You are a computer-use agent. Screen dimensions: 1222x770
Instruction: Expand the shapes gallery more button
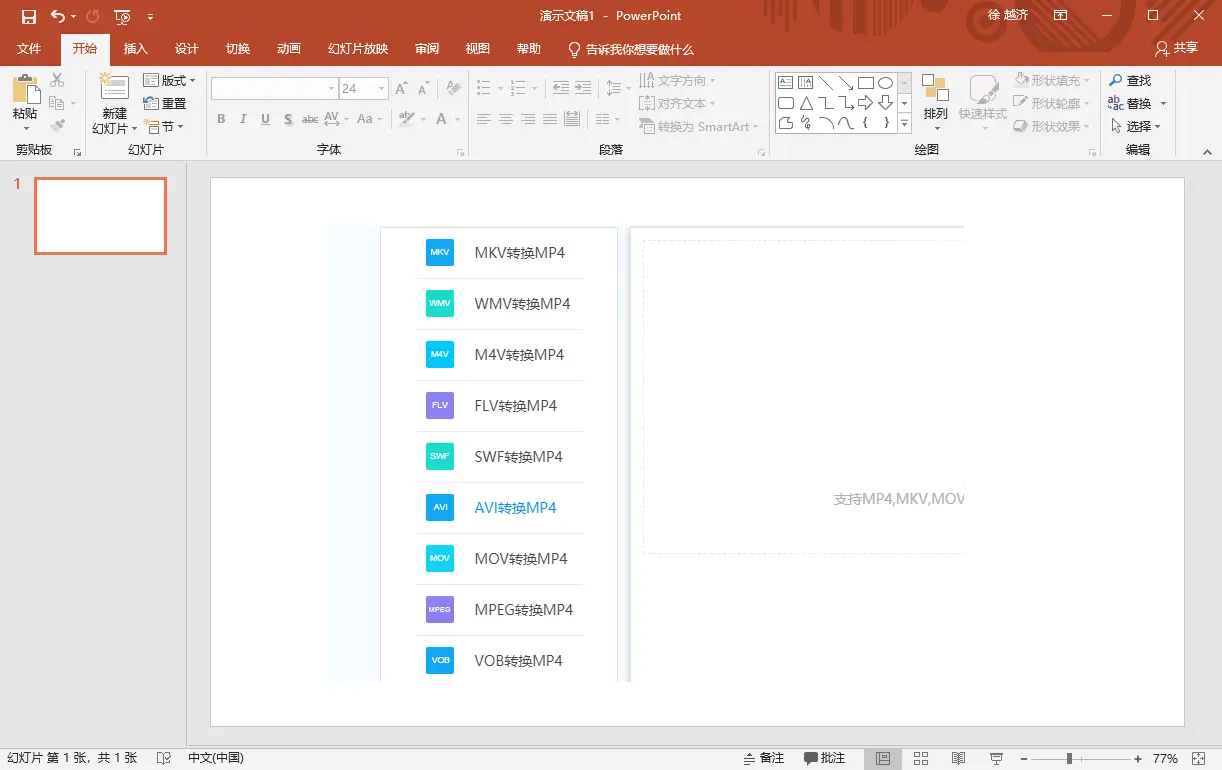tap(904, 125)
